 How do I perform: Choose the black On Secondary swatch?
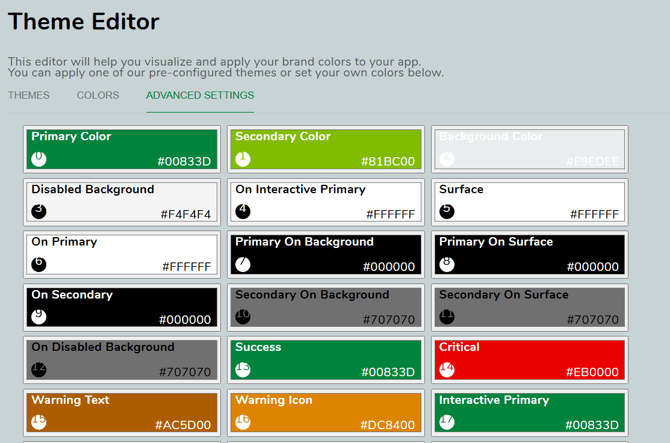click(121, 306)
